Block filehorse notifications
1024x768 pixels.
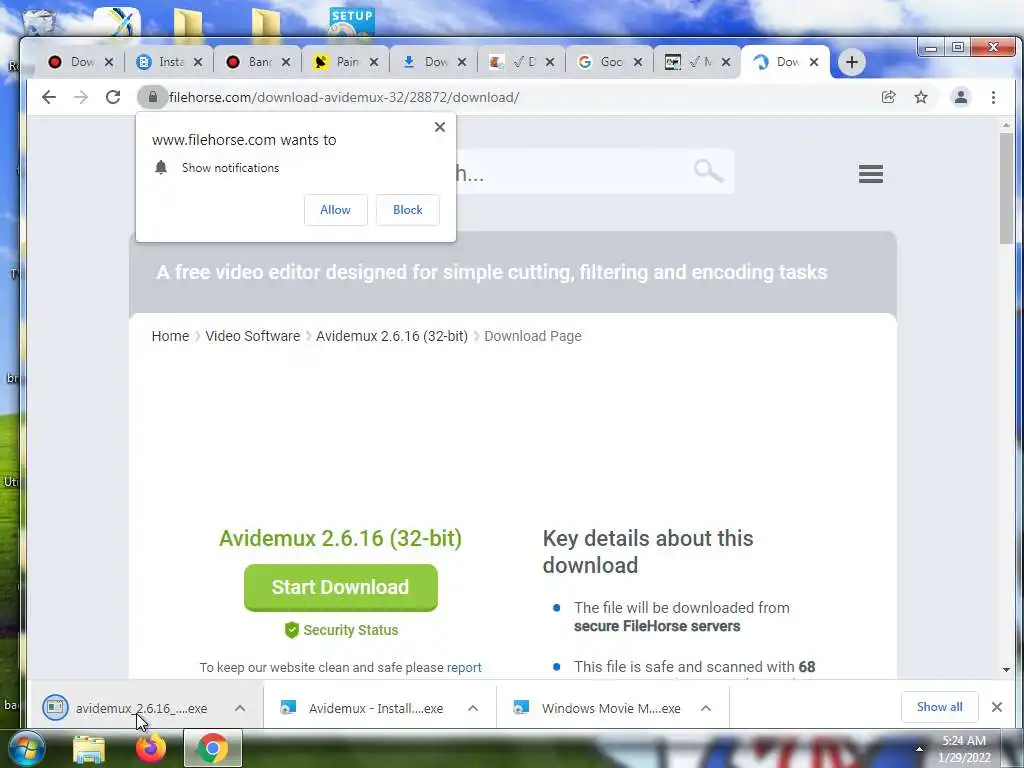coord(408,210)
